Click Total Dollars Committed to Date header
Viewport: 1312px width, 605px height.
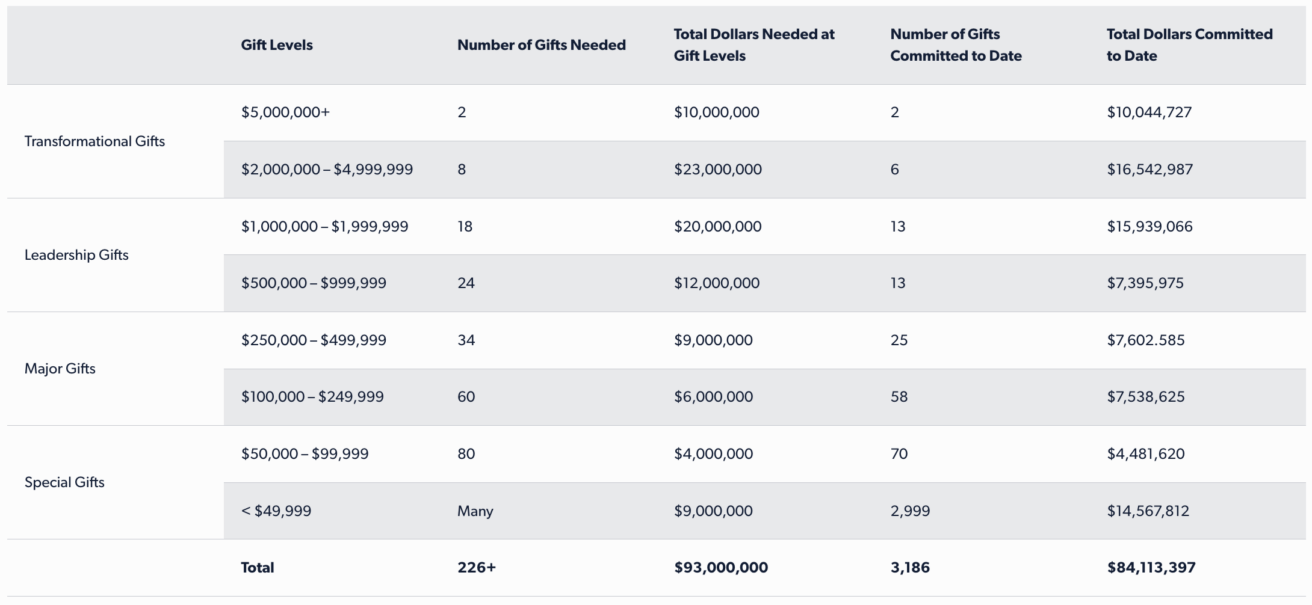coord(1189,45)
